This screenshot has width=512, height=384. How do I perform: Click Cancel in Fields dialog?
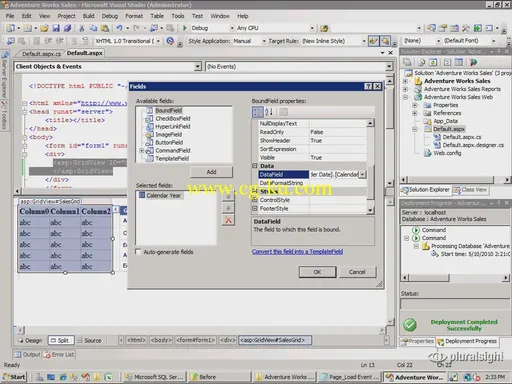pos(357,272)
